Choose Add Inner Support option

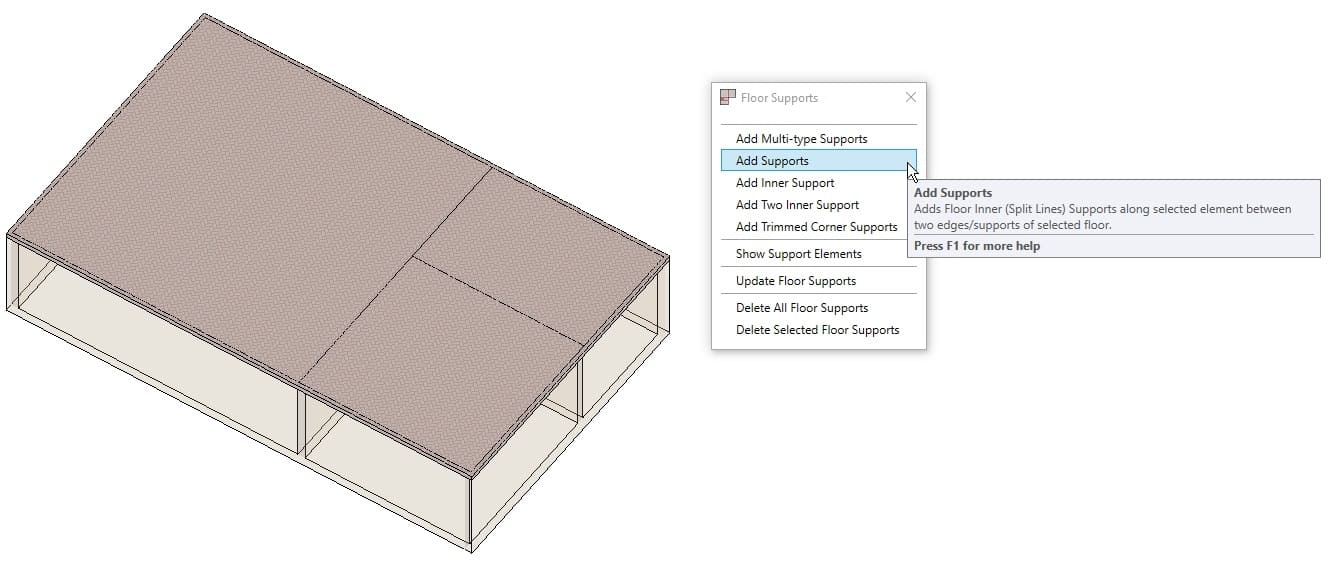coord(818,183)
